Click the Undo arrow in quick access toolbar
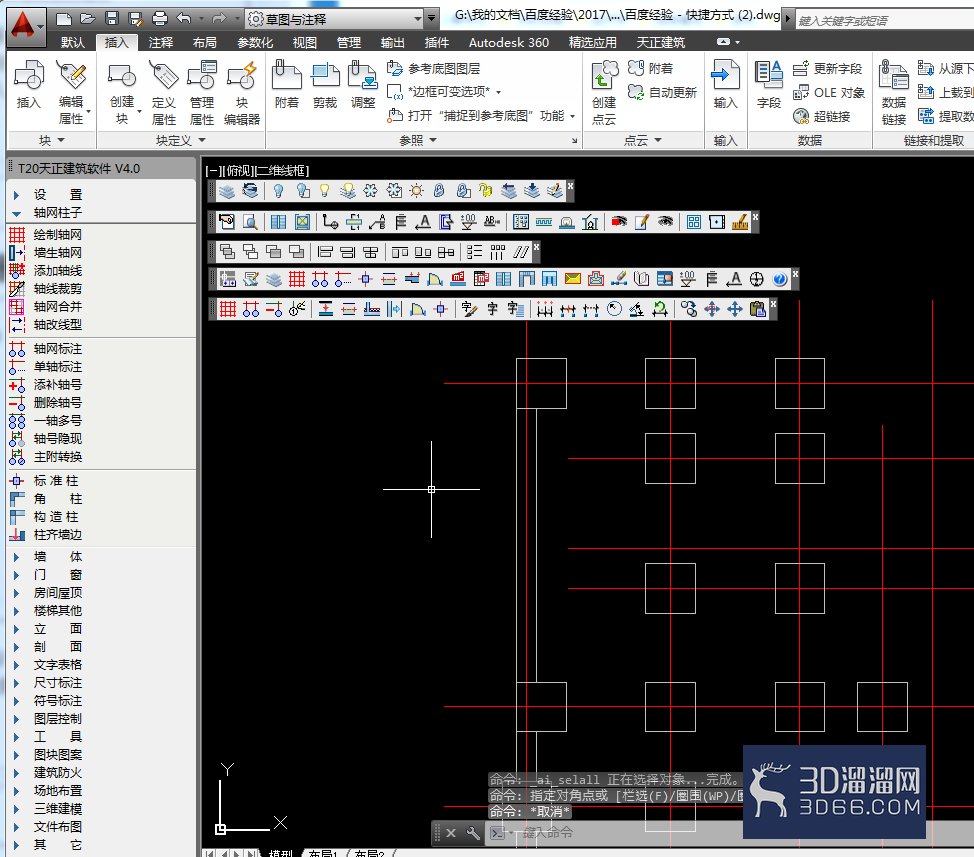 (183, 19)
